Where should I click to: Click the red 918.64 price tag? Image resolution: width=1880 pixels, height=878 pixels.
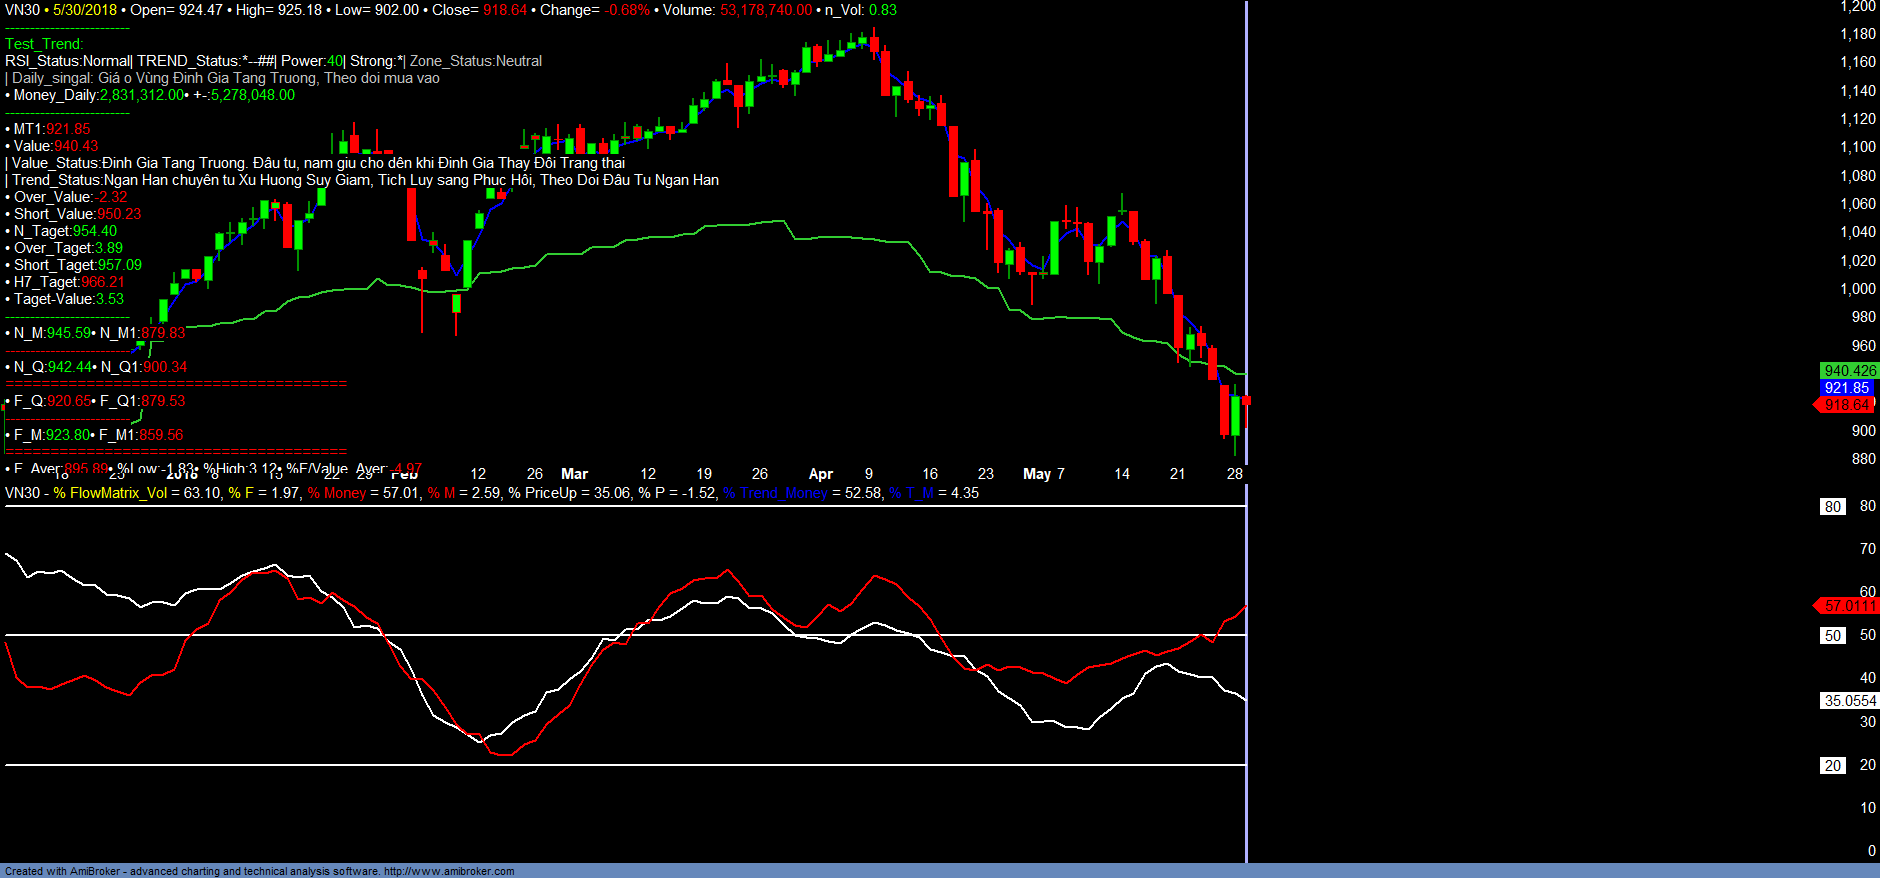[x=1845, y=405]
